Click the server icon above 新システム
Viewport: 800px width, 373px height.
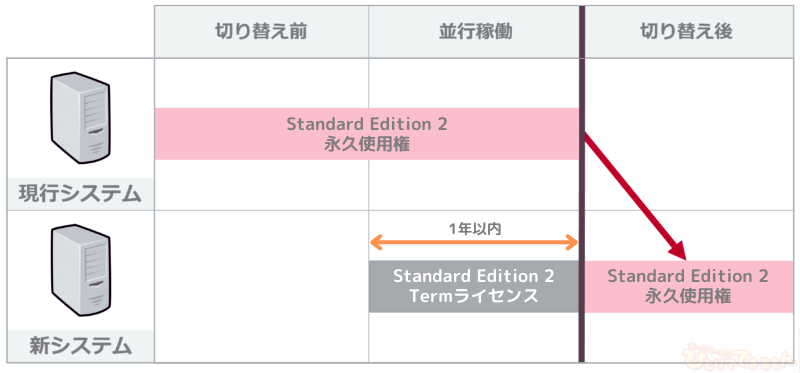[x=81, y=270]
